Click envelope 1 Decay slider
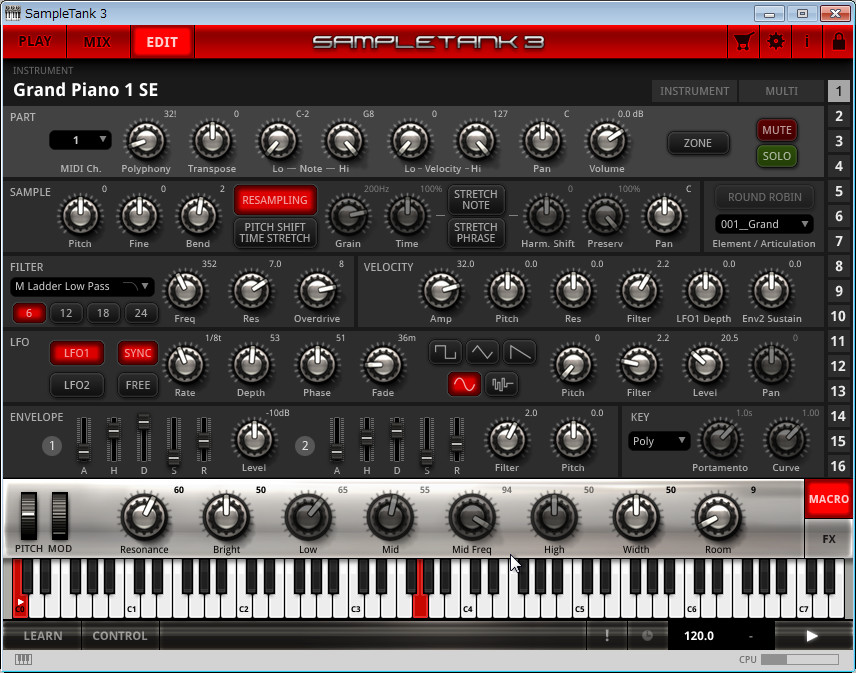The width and height of the screenshot is (856, 673). [144, 440]
